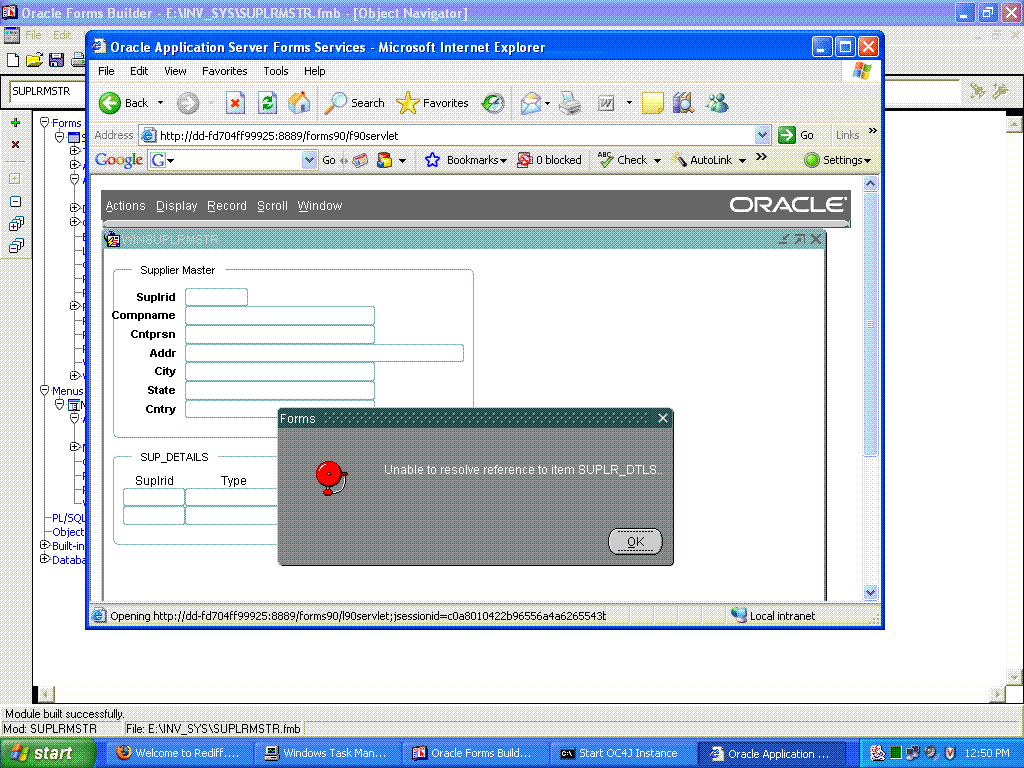Open the address bar dropdown arrow
This screenshot has height=768, width=1024.
(762, 135)
